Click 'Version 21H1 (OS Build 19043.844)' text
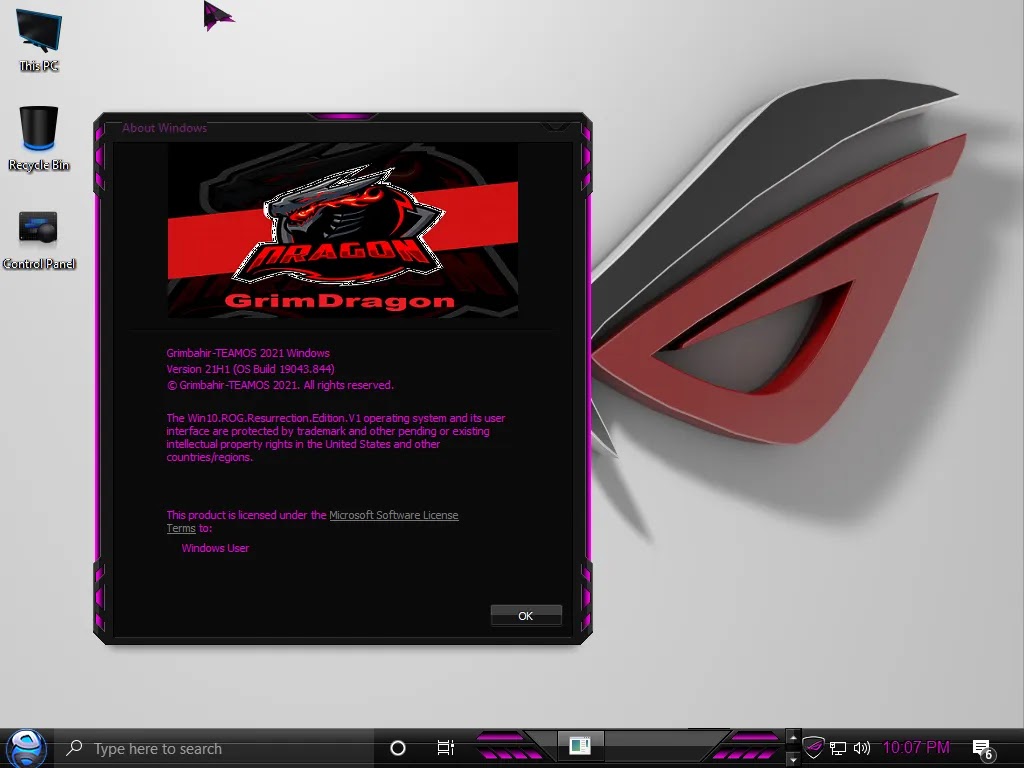Image resolution: width=1024 pixels, height=768 pixels. pos(250,369)
